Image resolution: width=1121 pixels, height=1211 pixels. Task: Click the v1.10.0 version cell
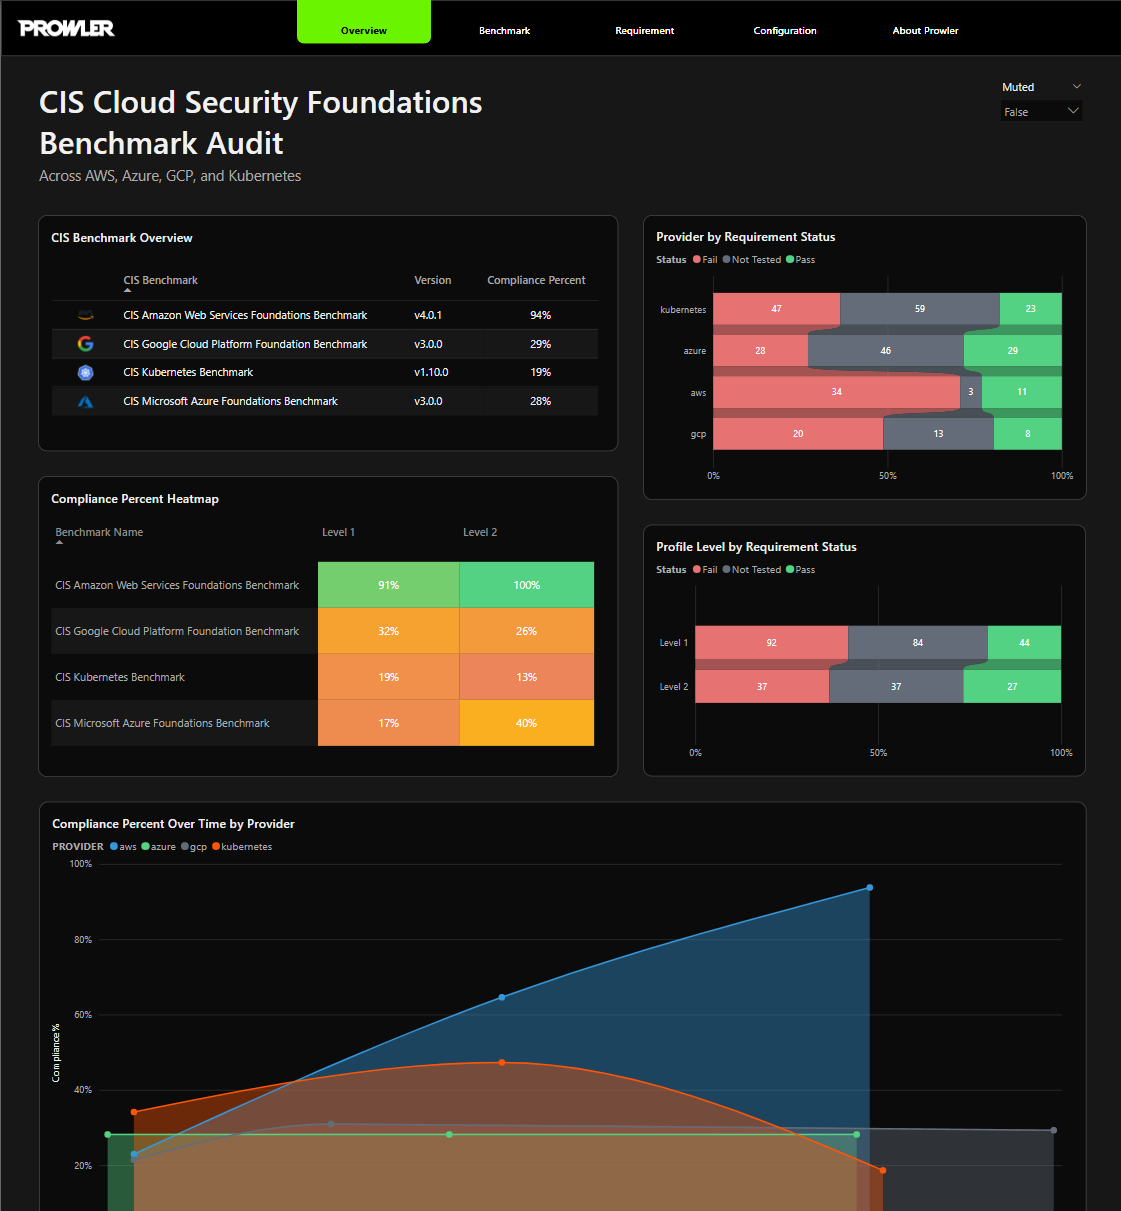coord(431,372)
